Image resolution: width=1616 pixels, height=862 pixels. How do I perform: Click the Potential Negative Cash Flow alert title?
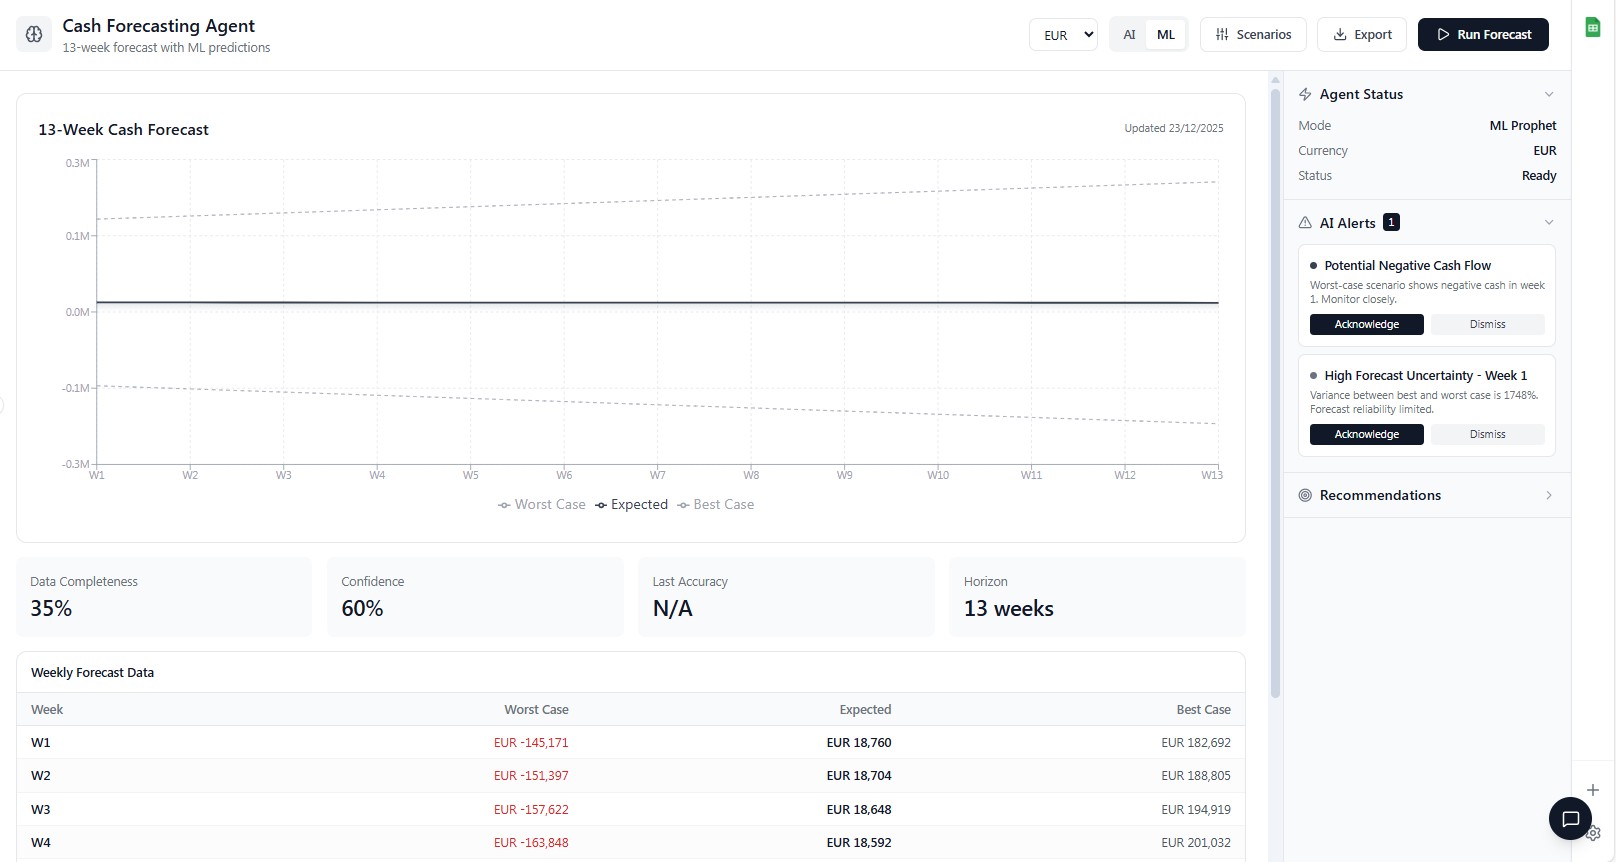(x=1407, y=265)
